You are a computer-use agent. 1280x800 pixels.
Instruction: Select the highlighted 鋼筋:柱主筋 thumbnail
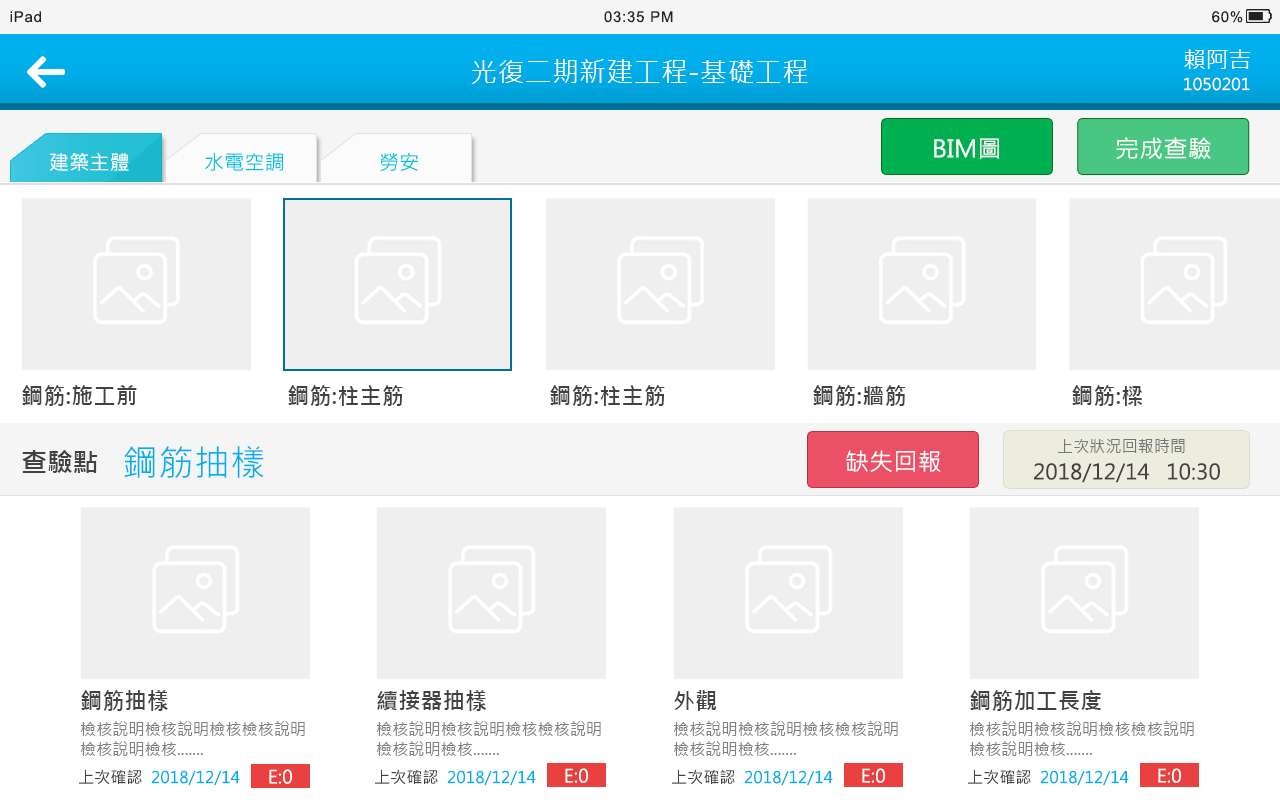397,284
